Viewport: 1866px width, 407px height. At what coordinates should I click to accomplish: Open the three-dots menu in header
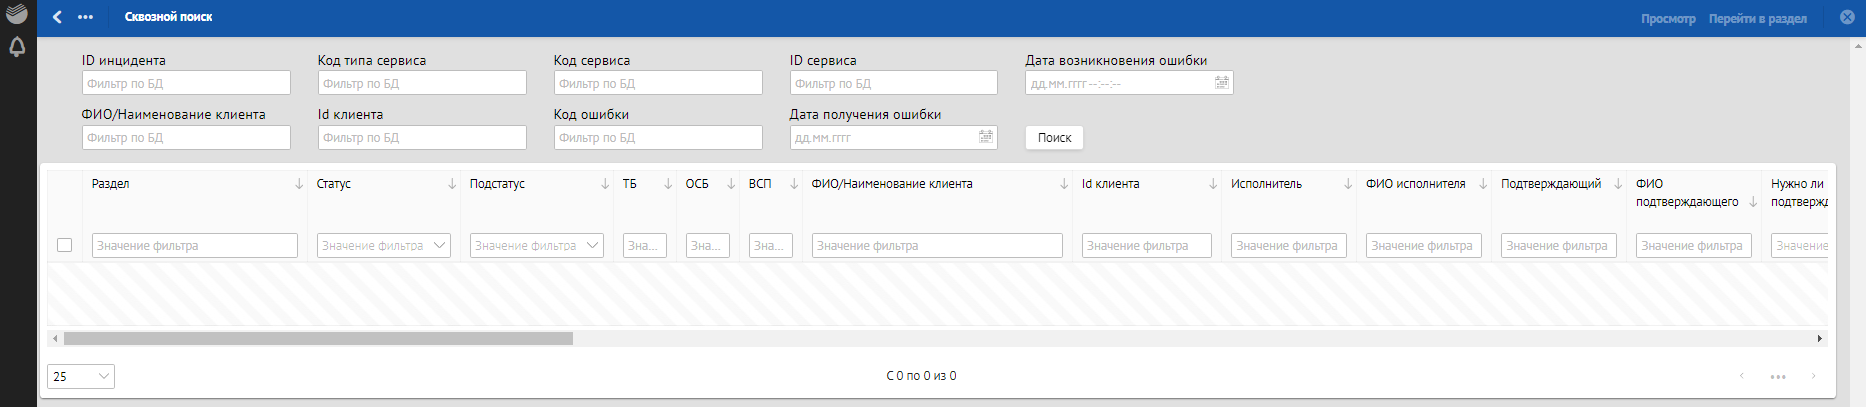pyautogui.click(x=85, y=17)
